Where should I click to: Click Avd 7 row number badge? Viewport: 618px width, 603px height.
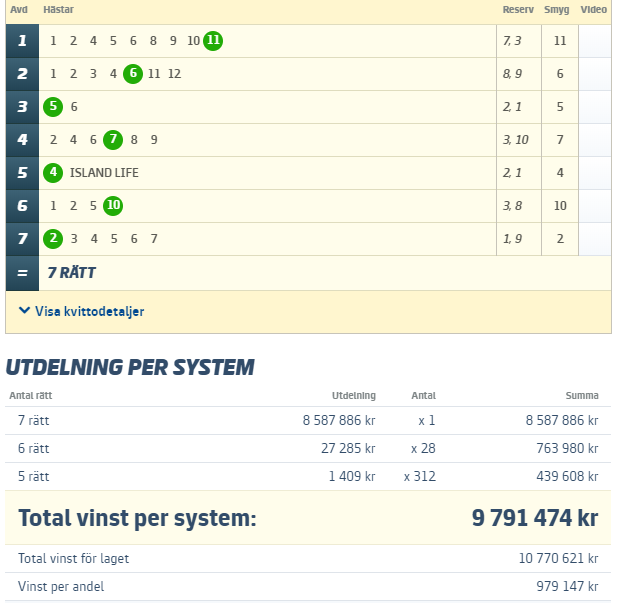click(x=22, y=239)
